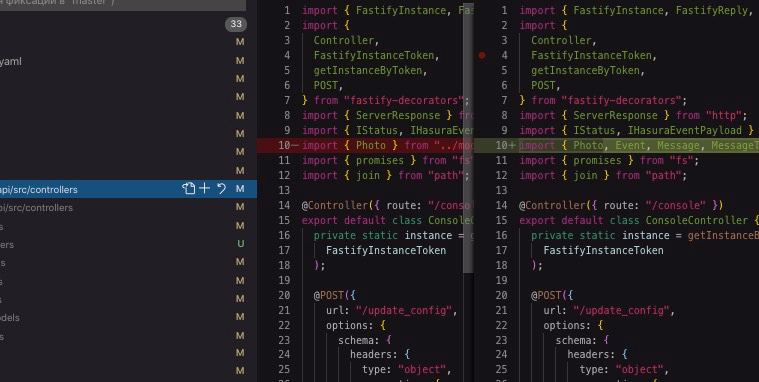
Task: Click 'schema' on line 23 of the left pane
Action: (356, 340)
